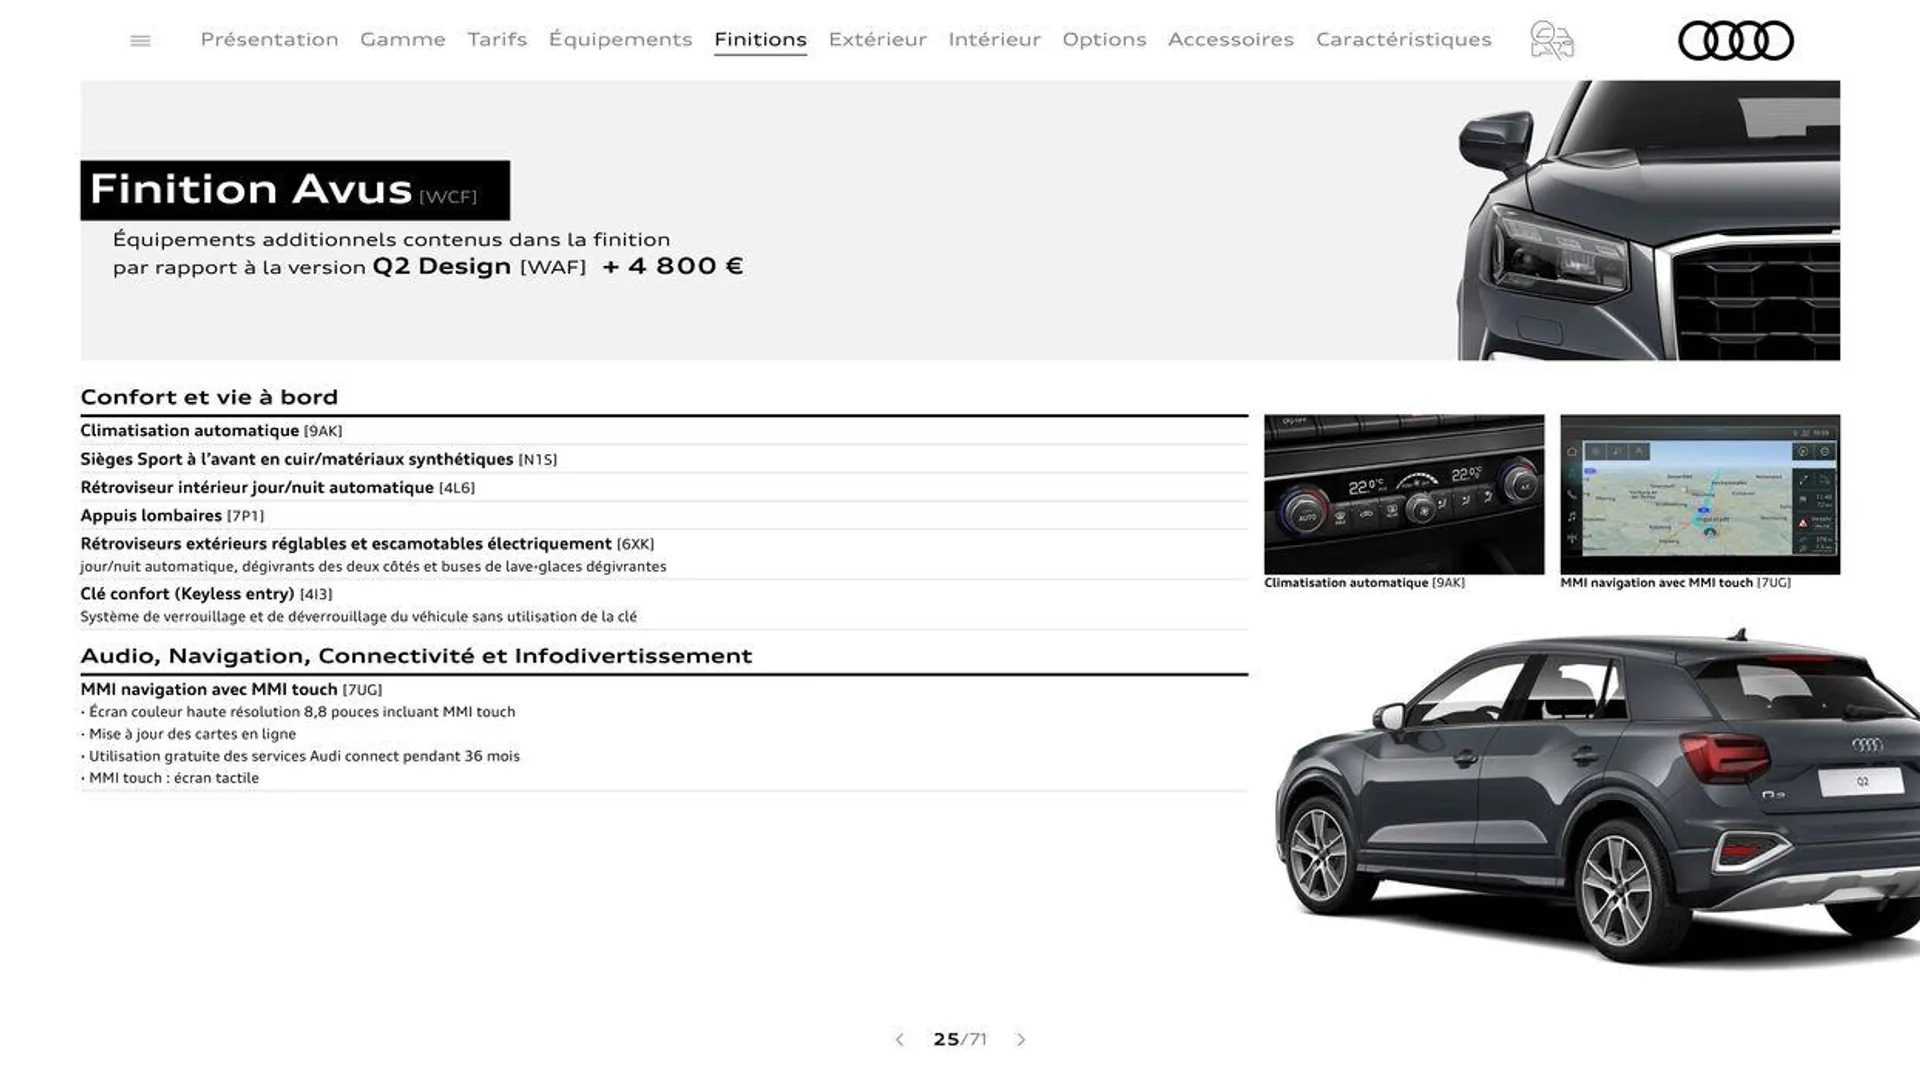Click the 25/71 page indicator
The height and width of the screenshot is (1080, 1920).
pos(960,1040)
